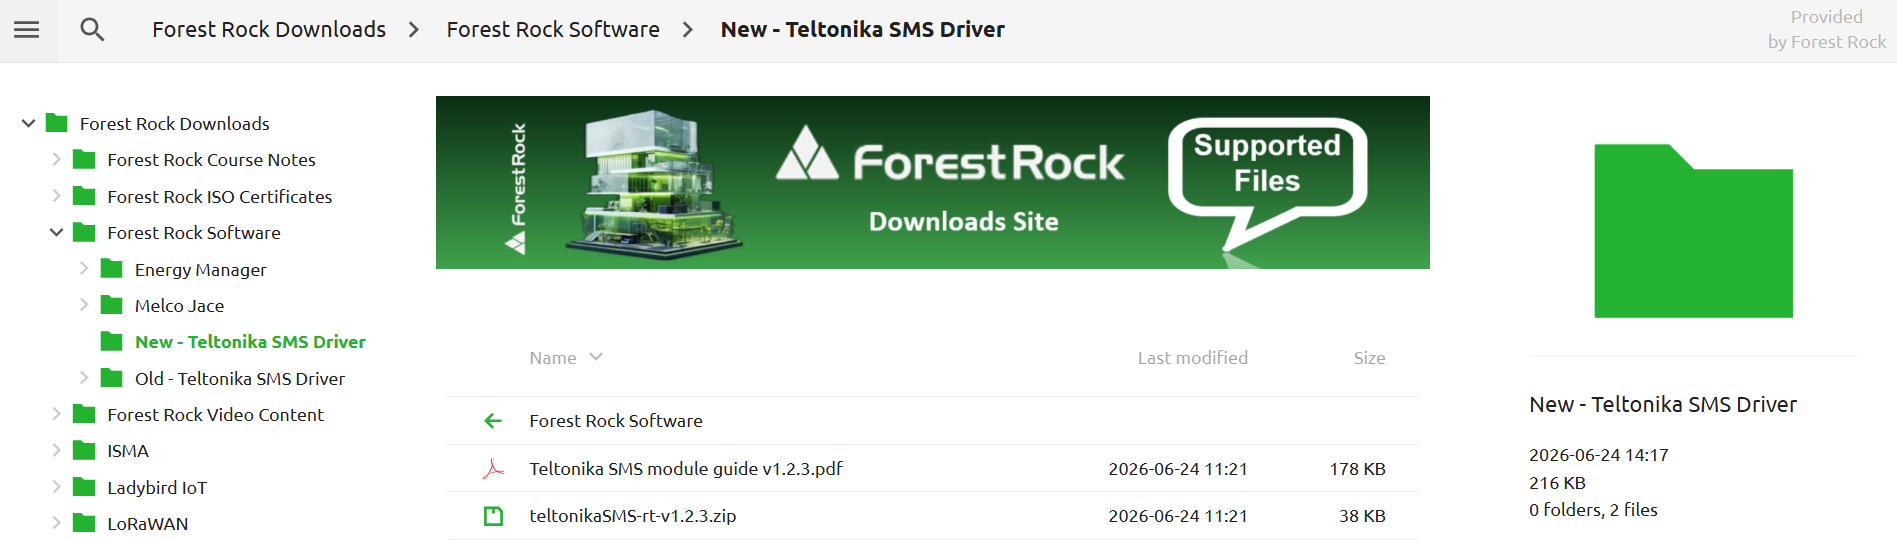Sort by Last modified column
1897x540 pixels.
(x=1192, y=358)
